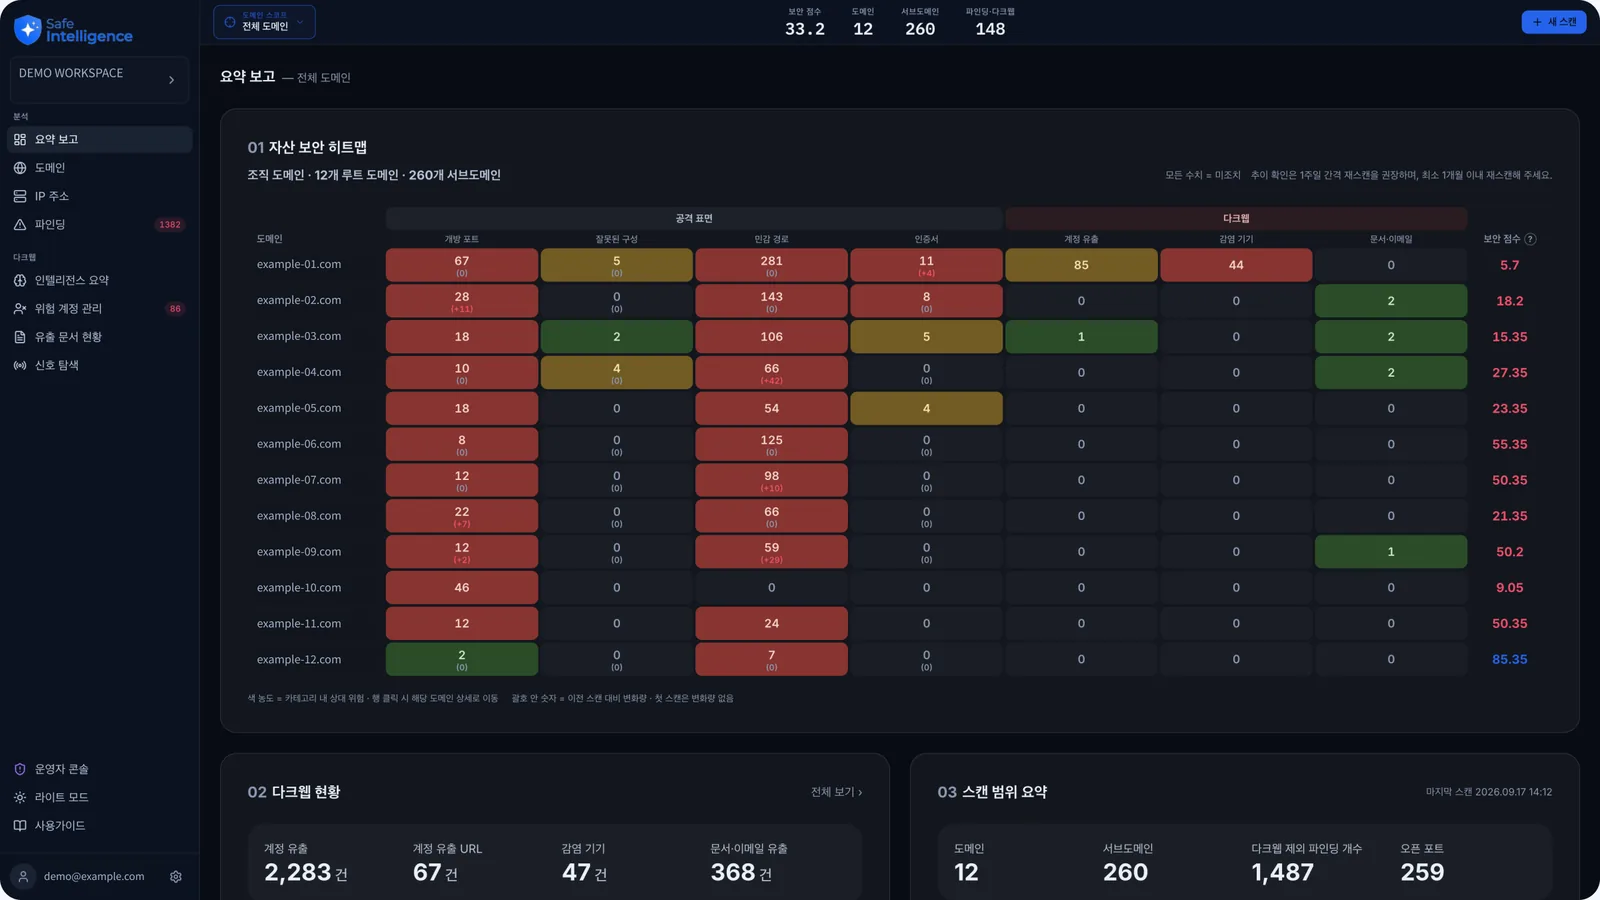Select the example-12.com row label
This screenshot has height=900, width=1600.
299,660
